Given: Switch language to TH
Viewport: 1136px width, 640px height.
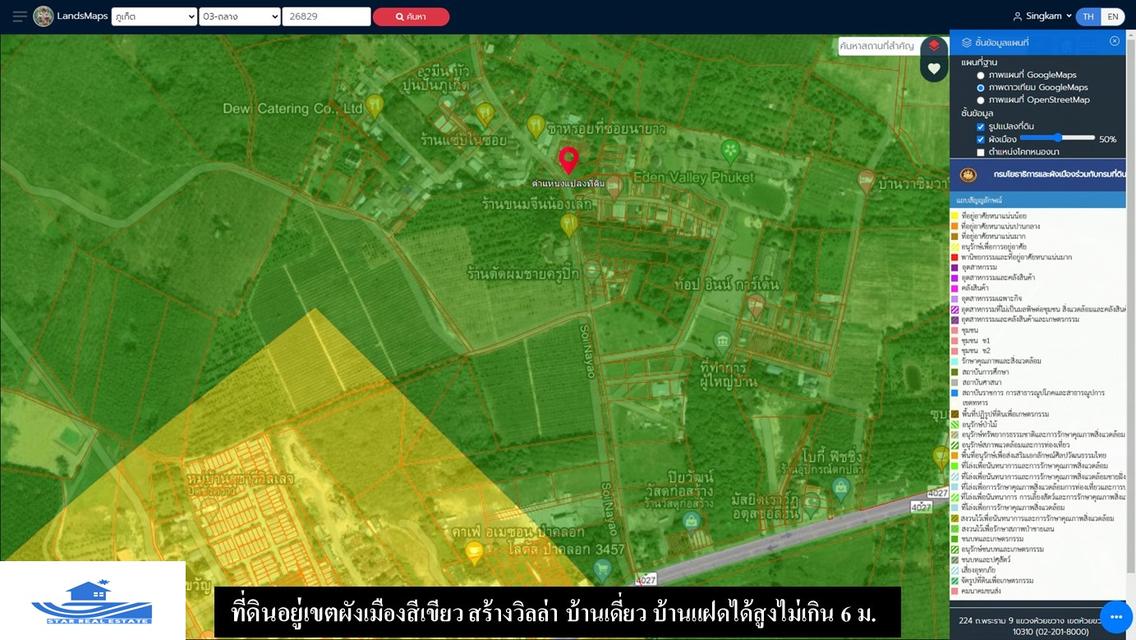Looking at the screenshot, I should [x=1088, y=17].
